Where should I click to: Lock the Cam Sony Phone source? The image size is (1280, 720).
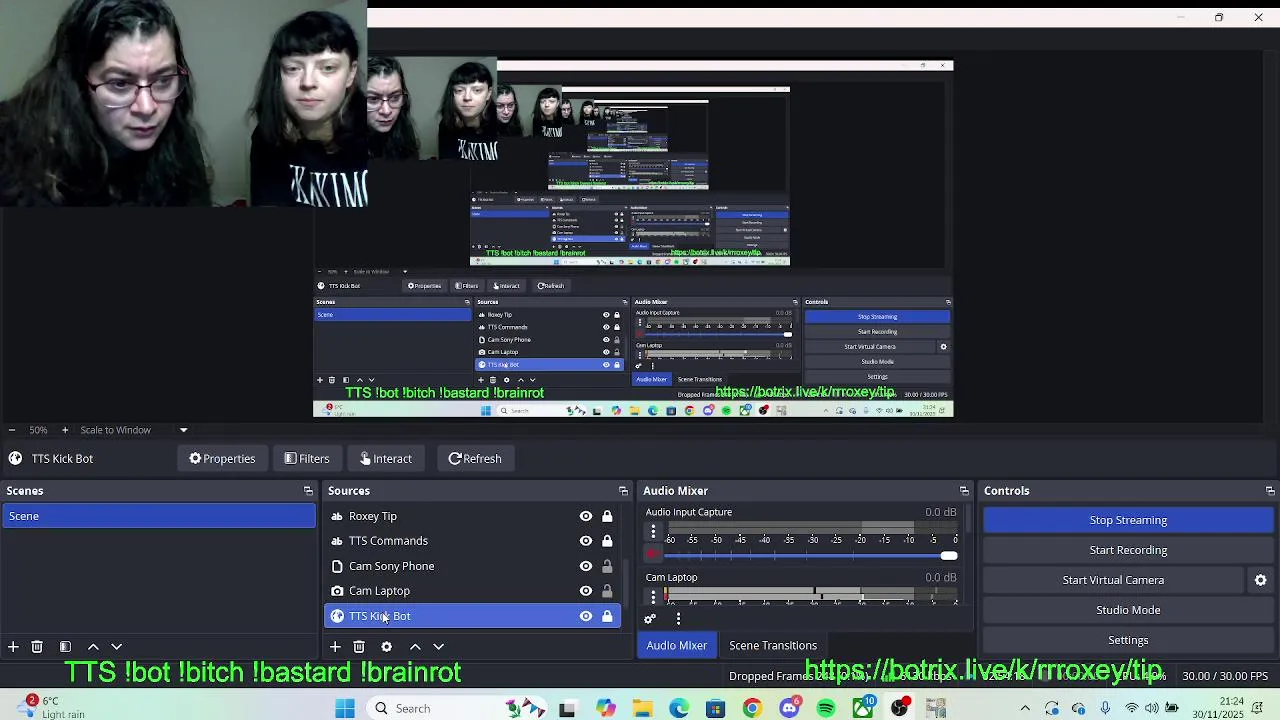(607, 566)
